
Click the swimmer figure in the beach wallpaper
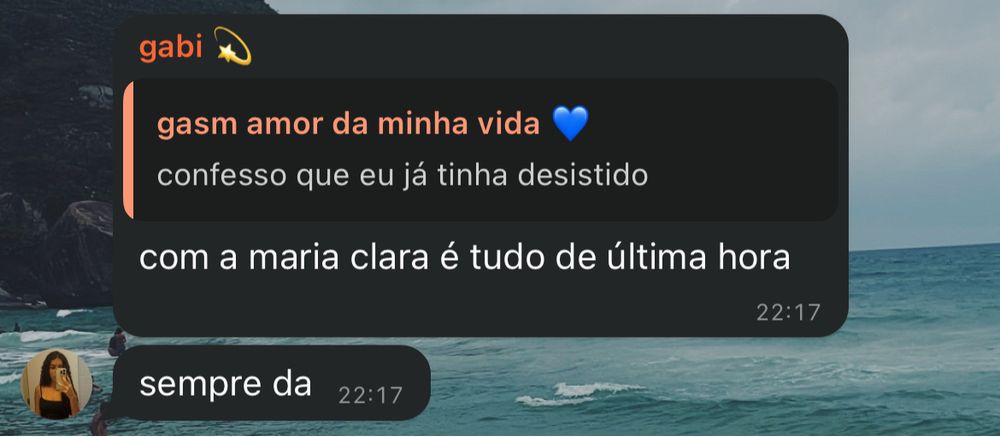(x=117, y=343)
